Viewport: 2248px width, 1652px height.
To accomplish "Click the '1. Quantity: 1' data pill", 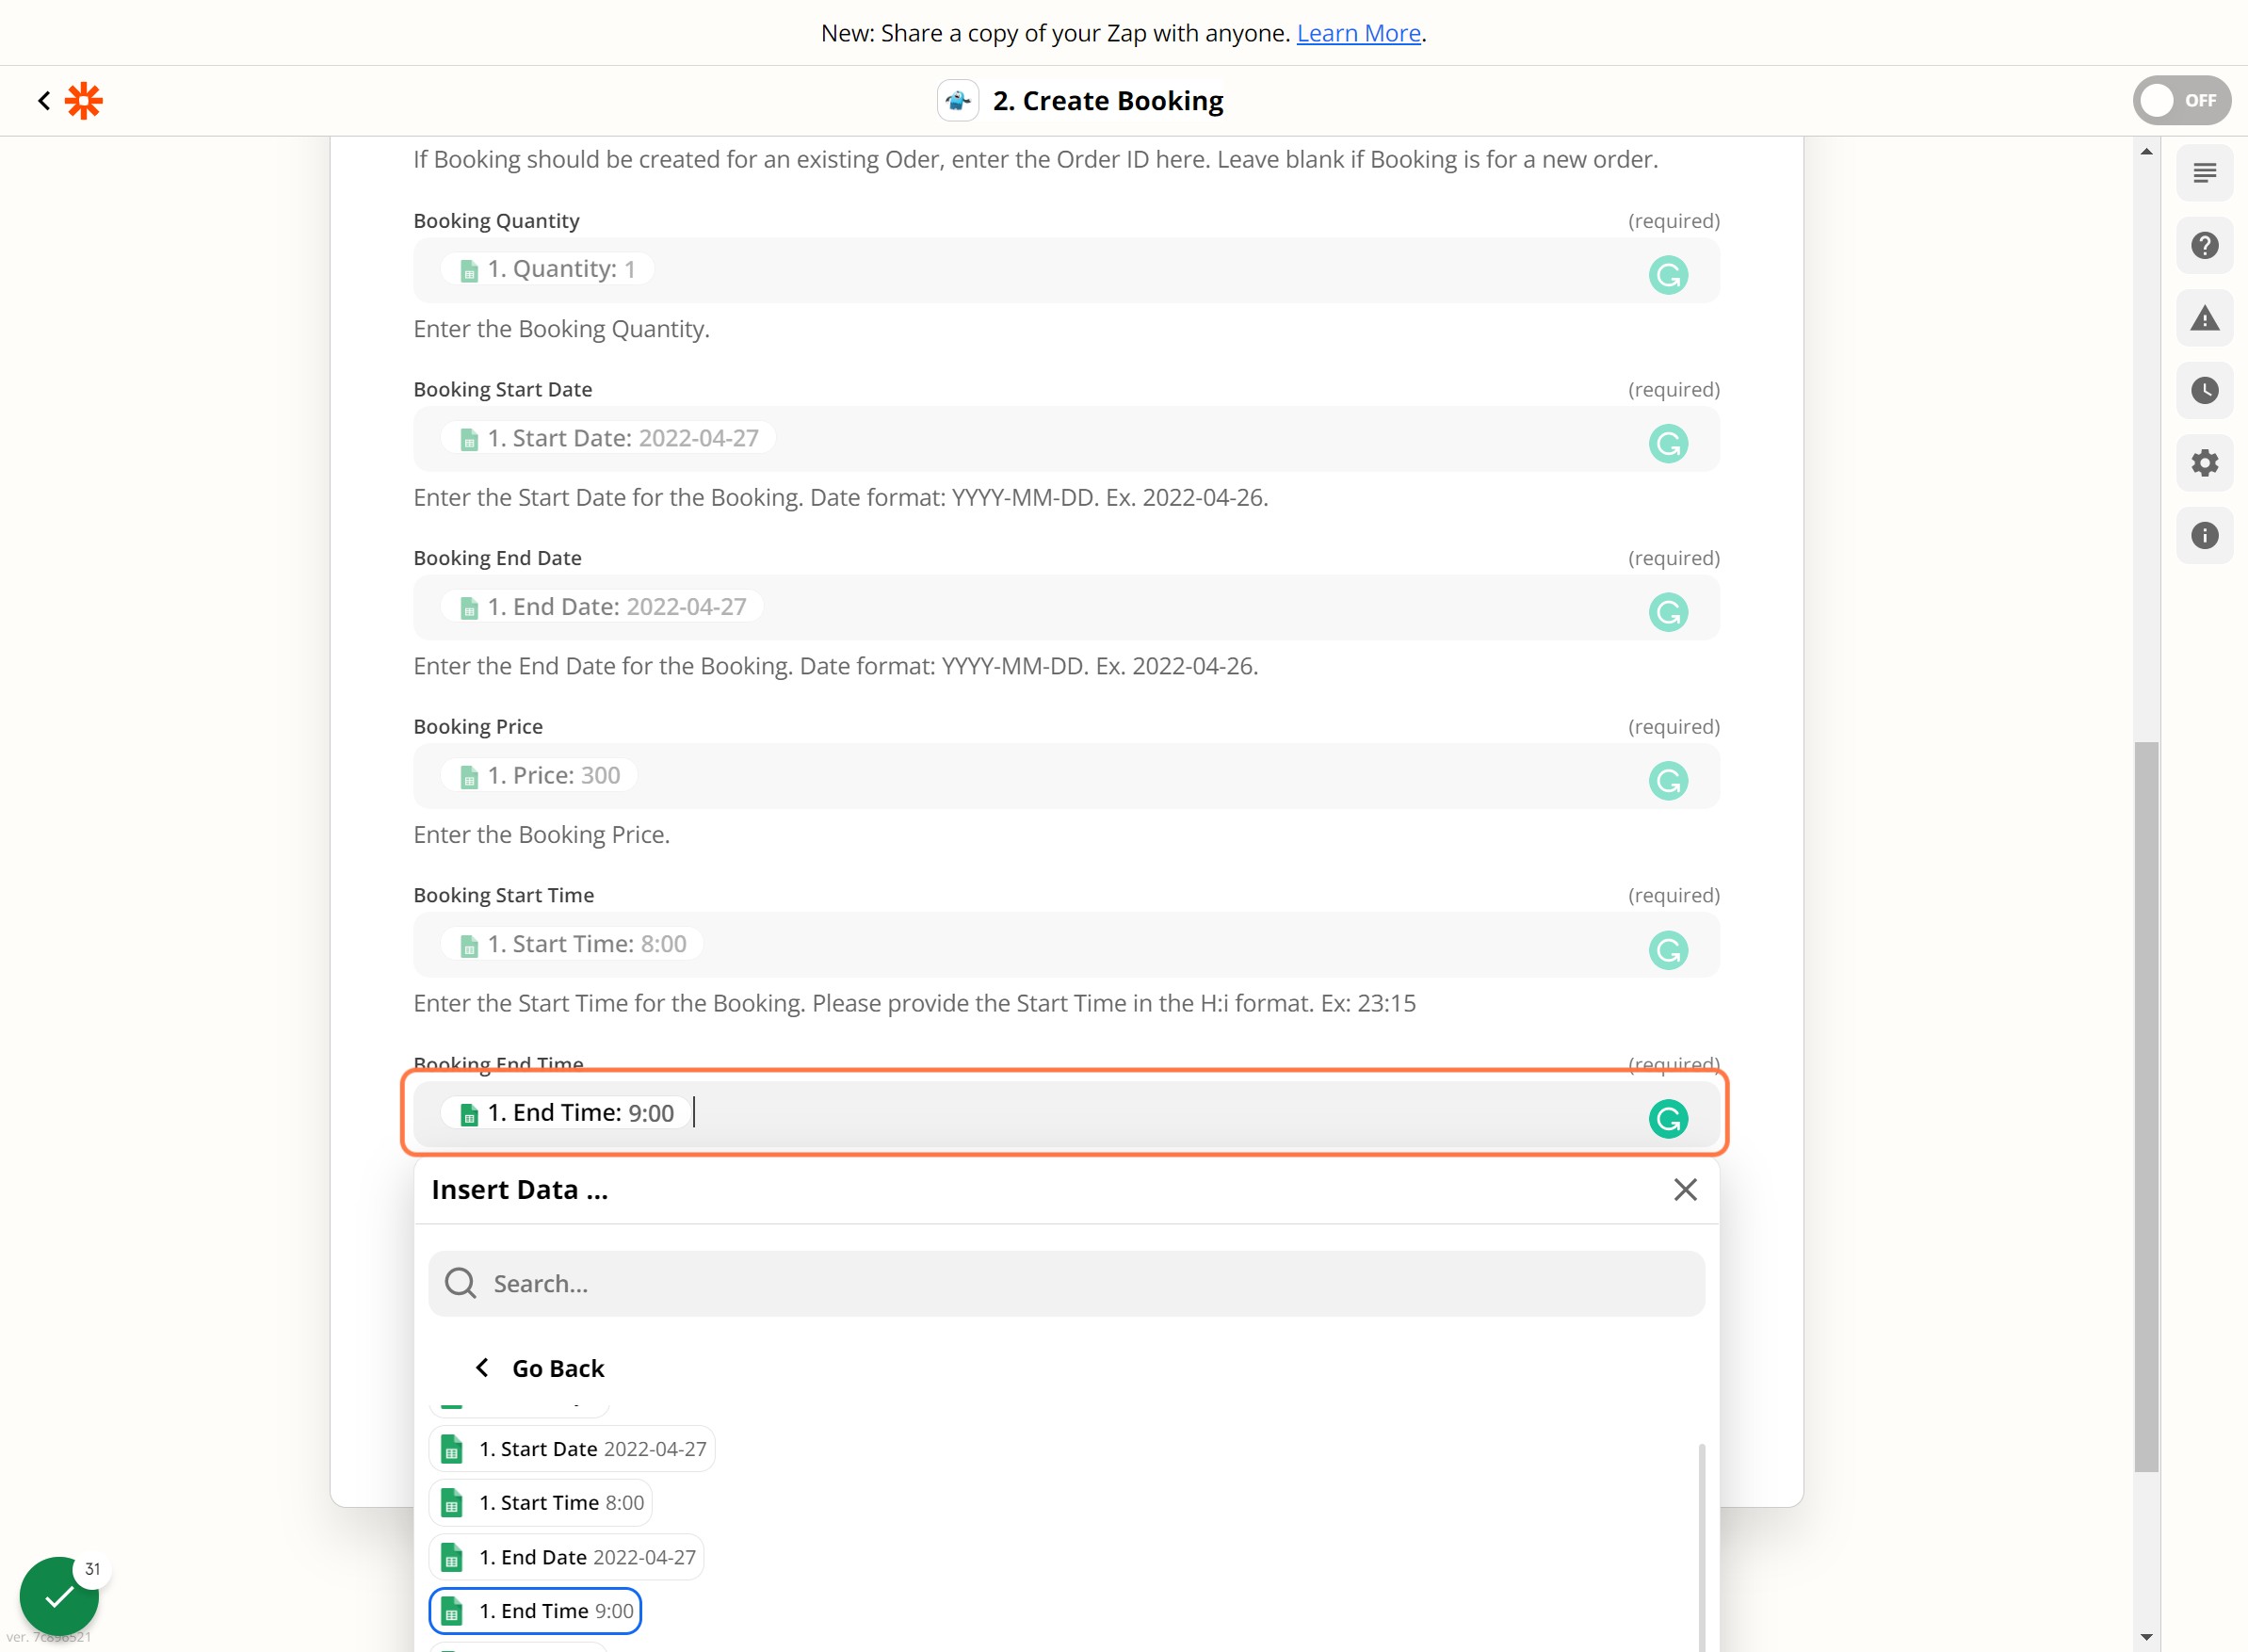I will (x=548, y=270).
